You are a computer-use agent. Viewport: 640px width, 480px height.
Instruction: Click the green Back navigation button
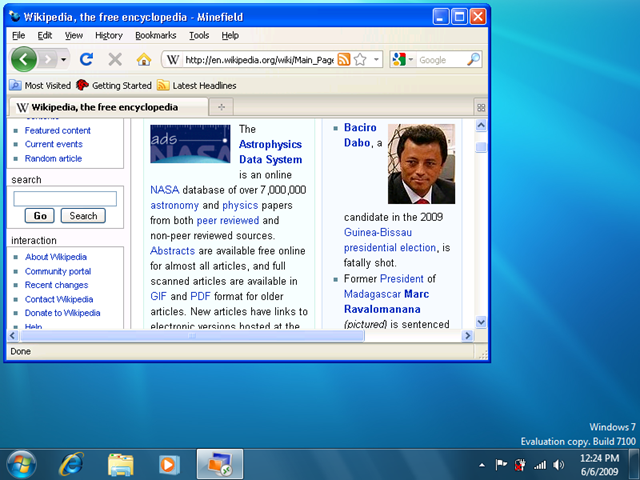(24, 59)
